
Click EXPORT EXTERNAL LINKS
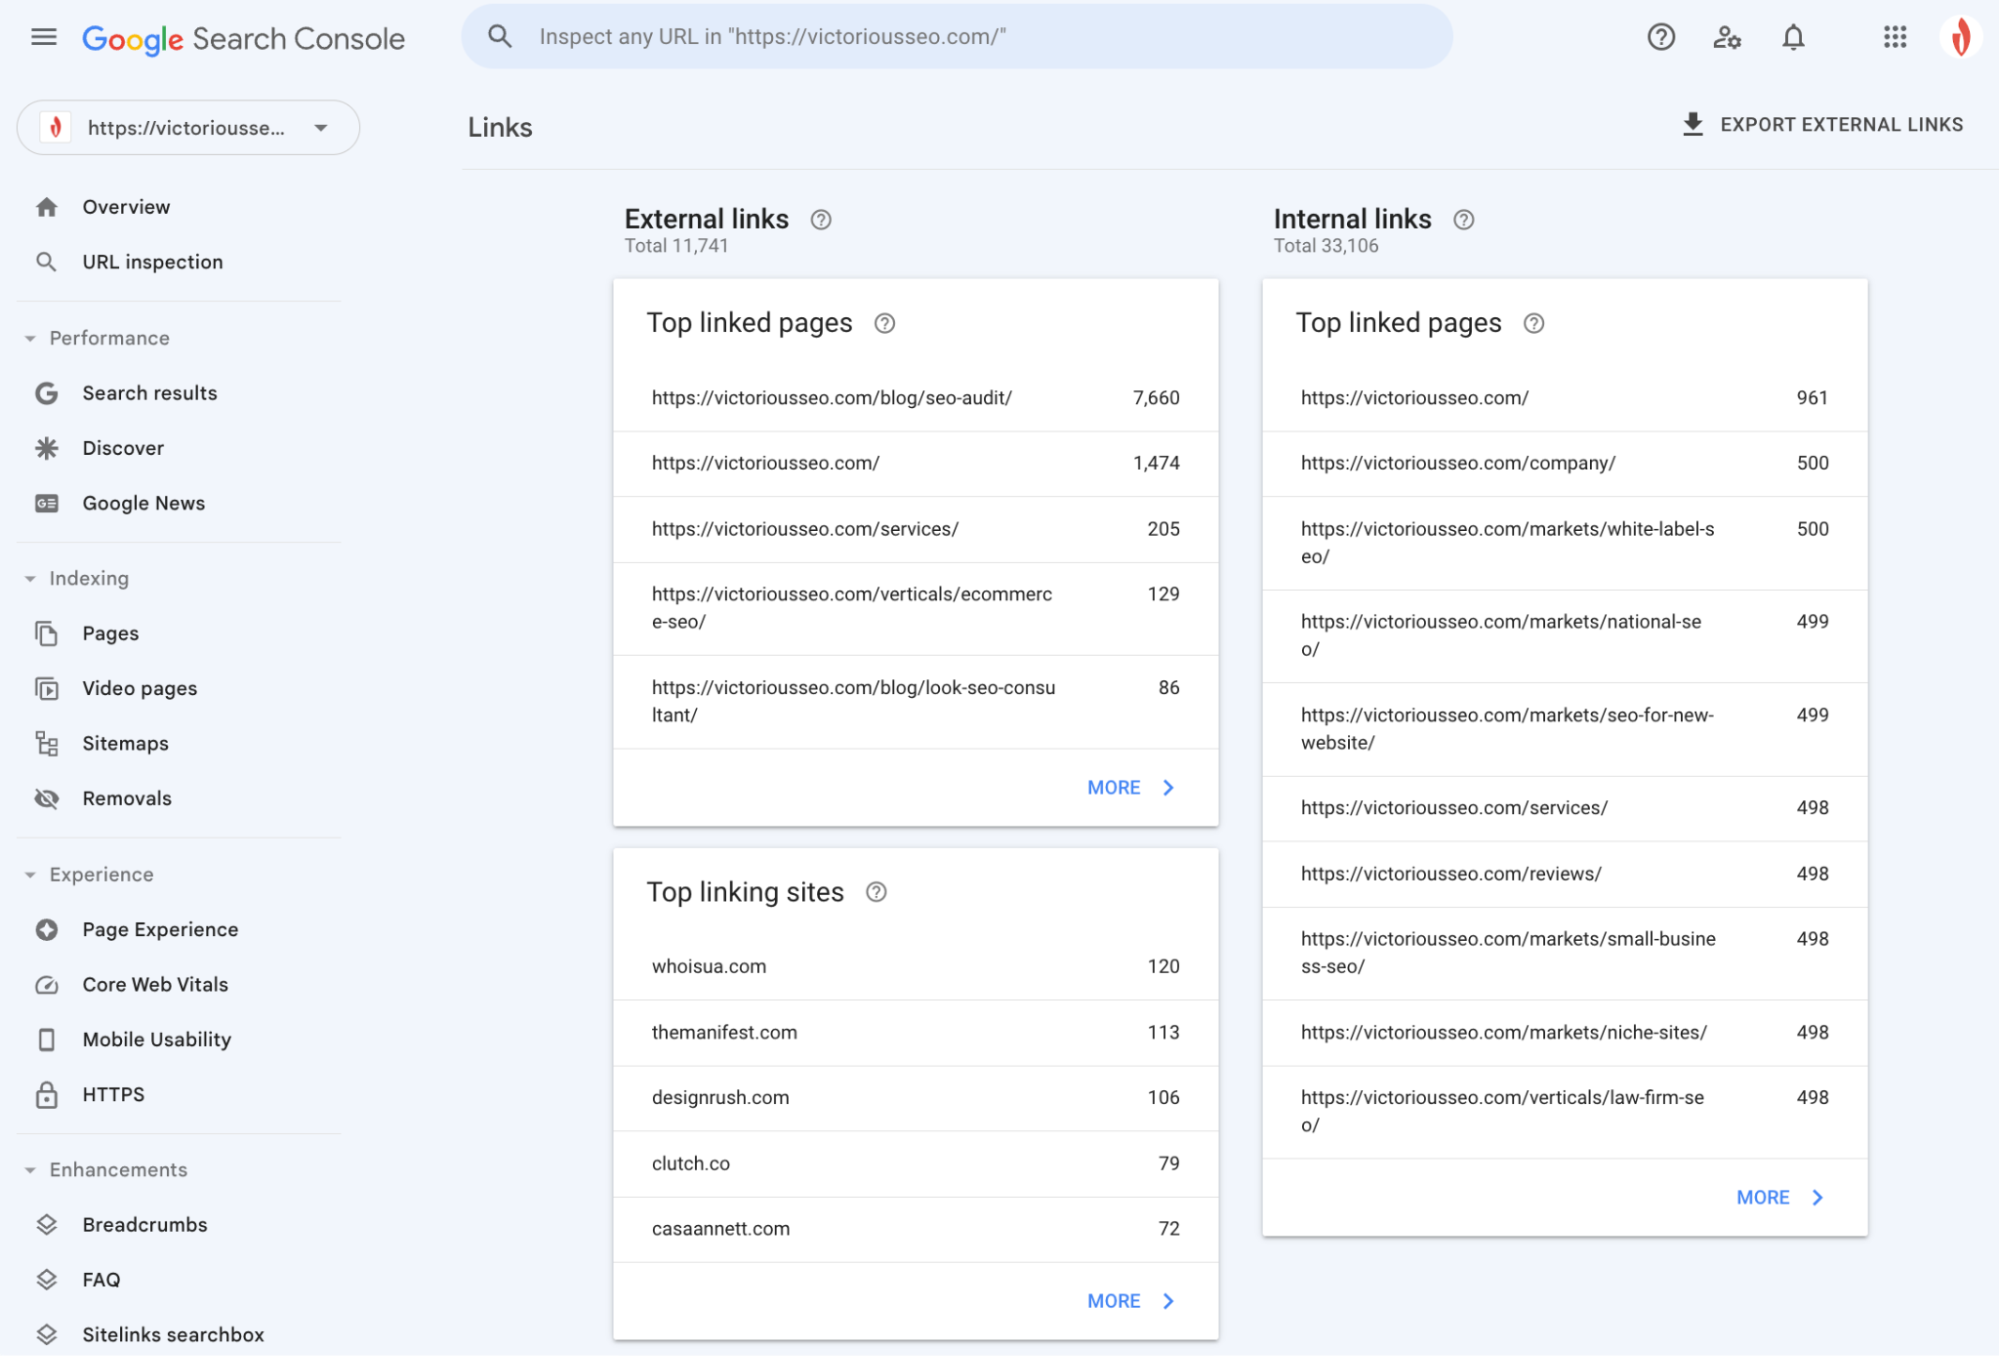point(1822,124)
